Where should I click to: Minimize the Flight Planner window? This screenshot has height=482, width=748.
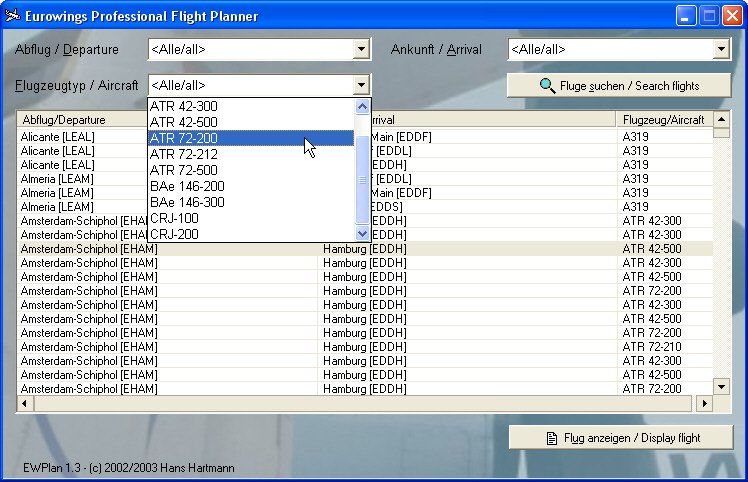[686, 16]
